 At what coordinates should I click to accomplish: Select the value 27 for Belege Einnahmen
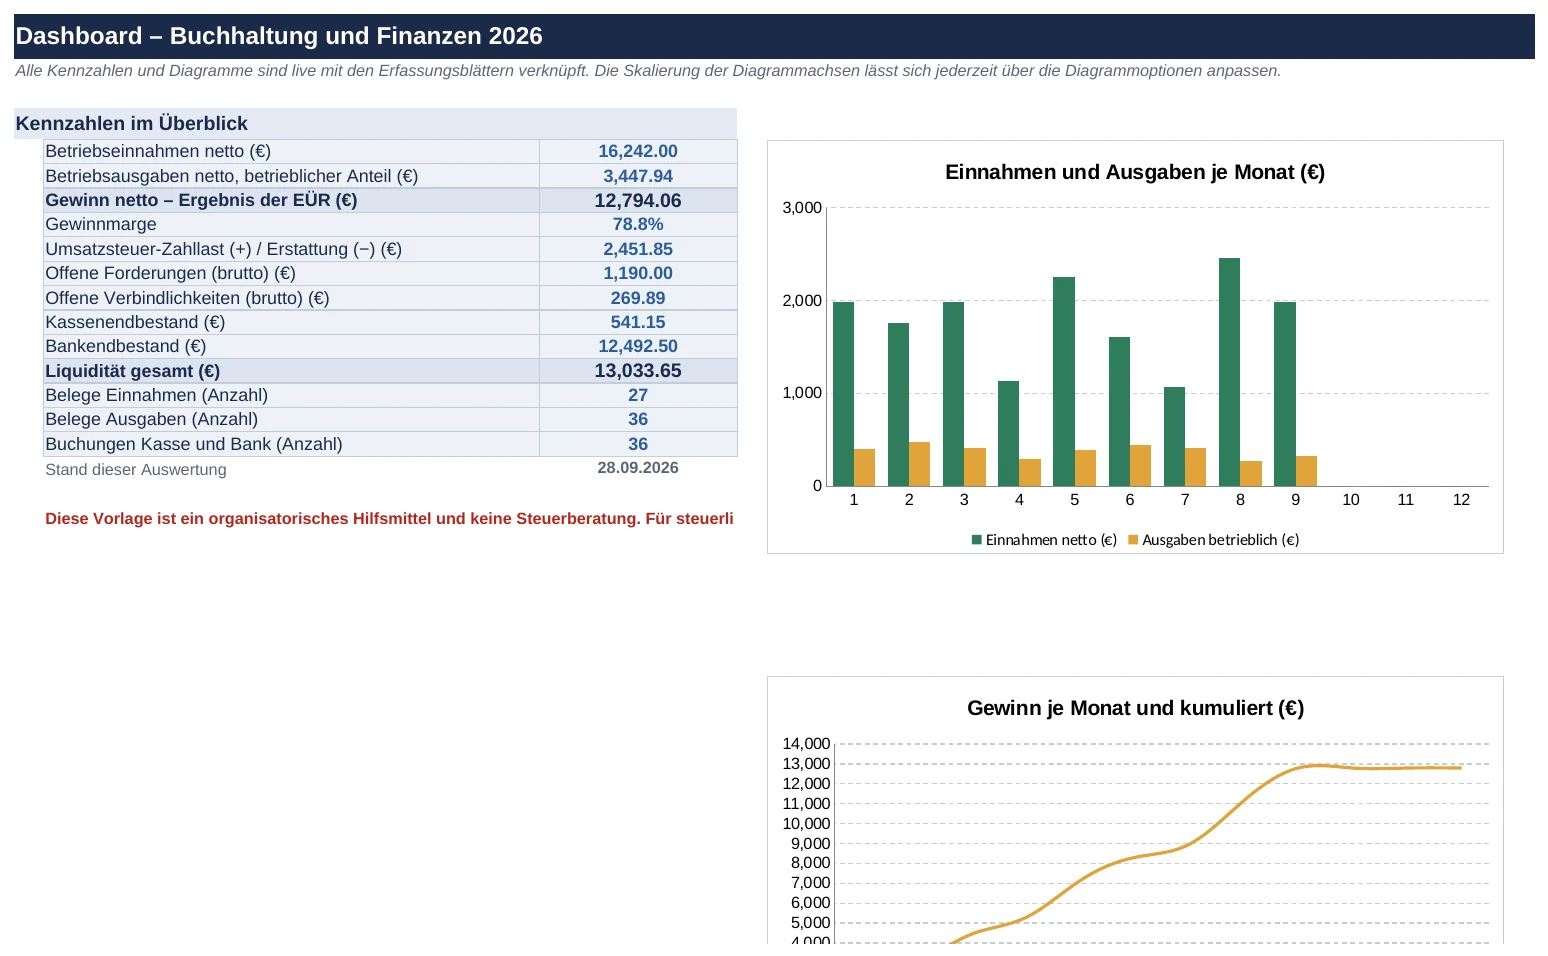coord(638,395)
